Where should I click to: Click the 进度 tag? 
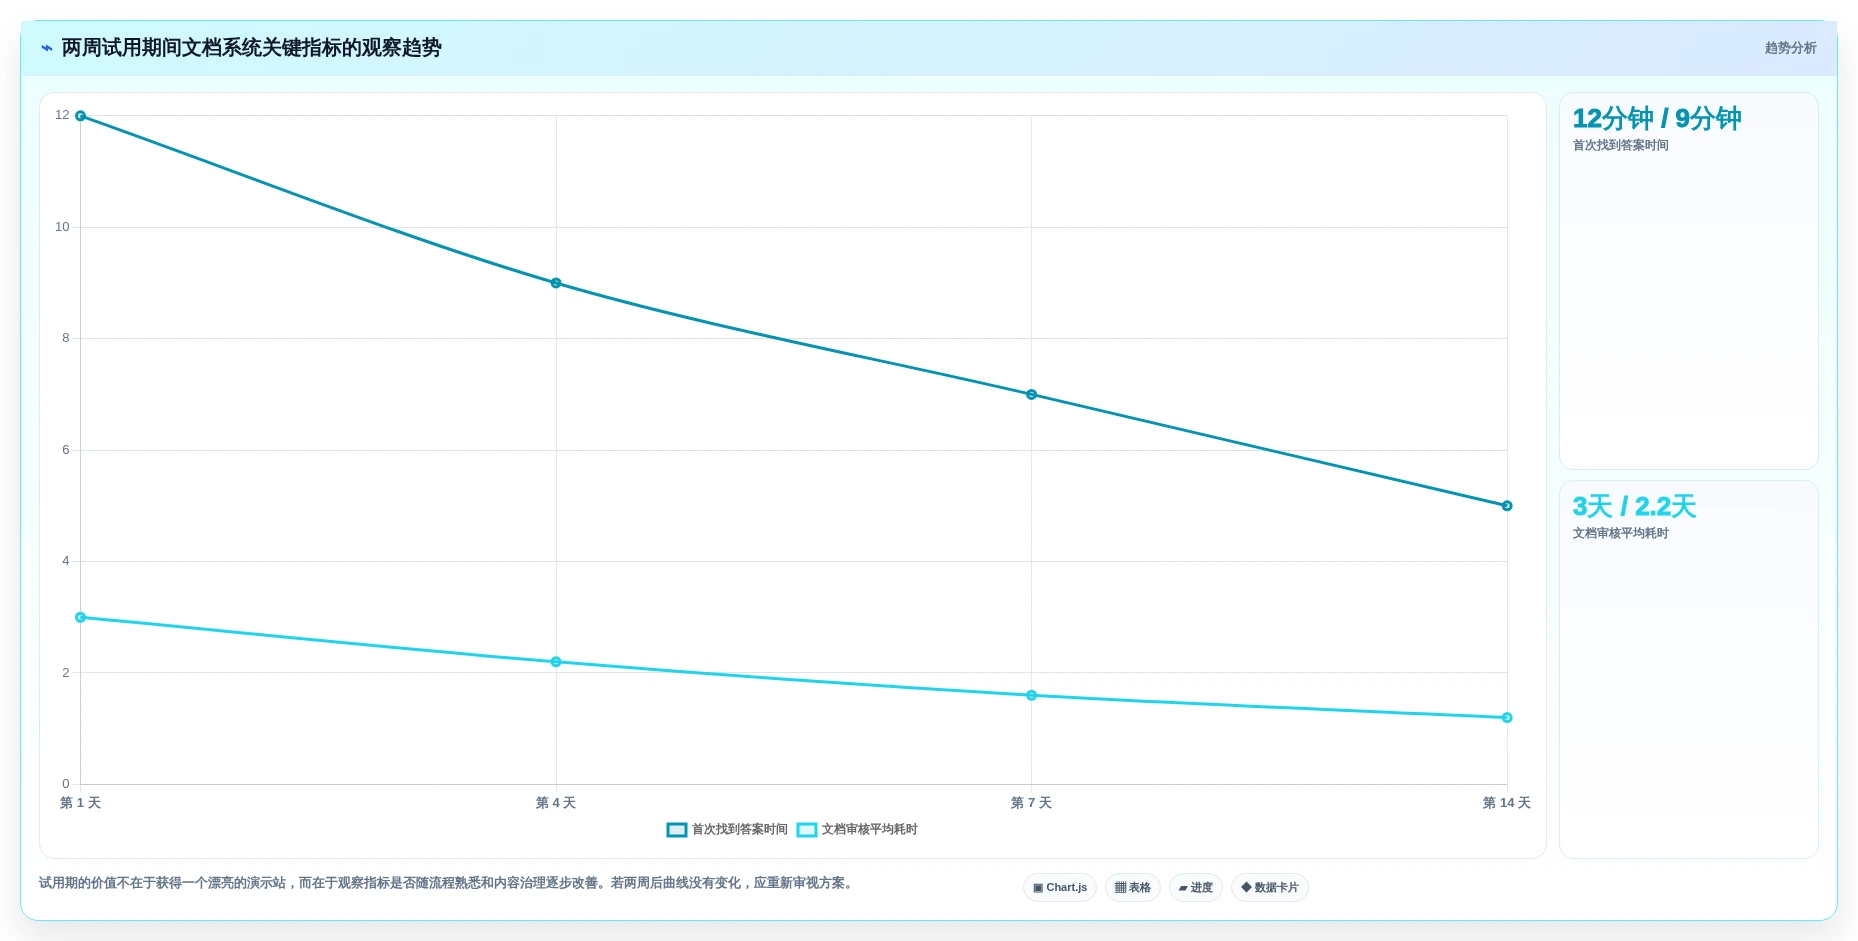pyautogui.click(x=1196, y=888)
